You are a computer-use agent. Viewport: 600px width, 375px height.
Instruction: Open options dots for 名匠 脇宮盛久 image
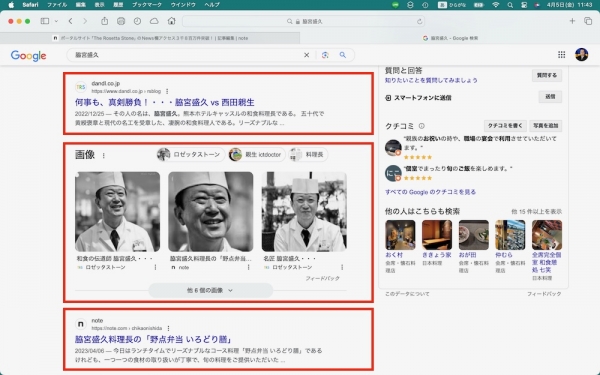[342, 267]
